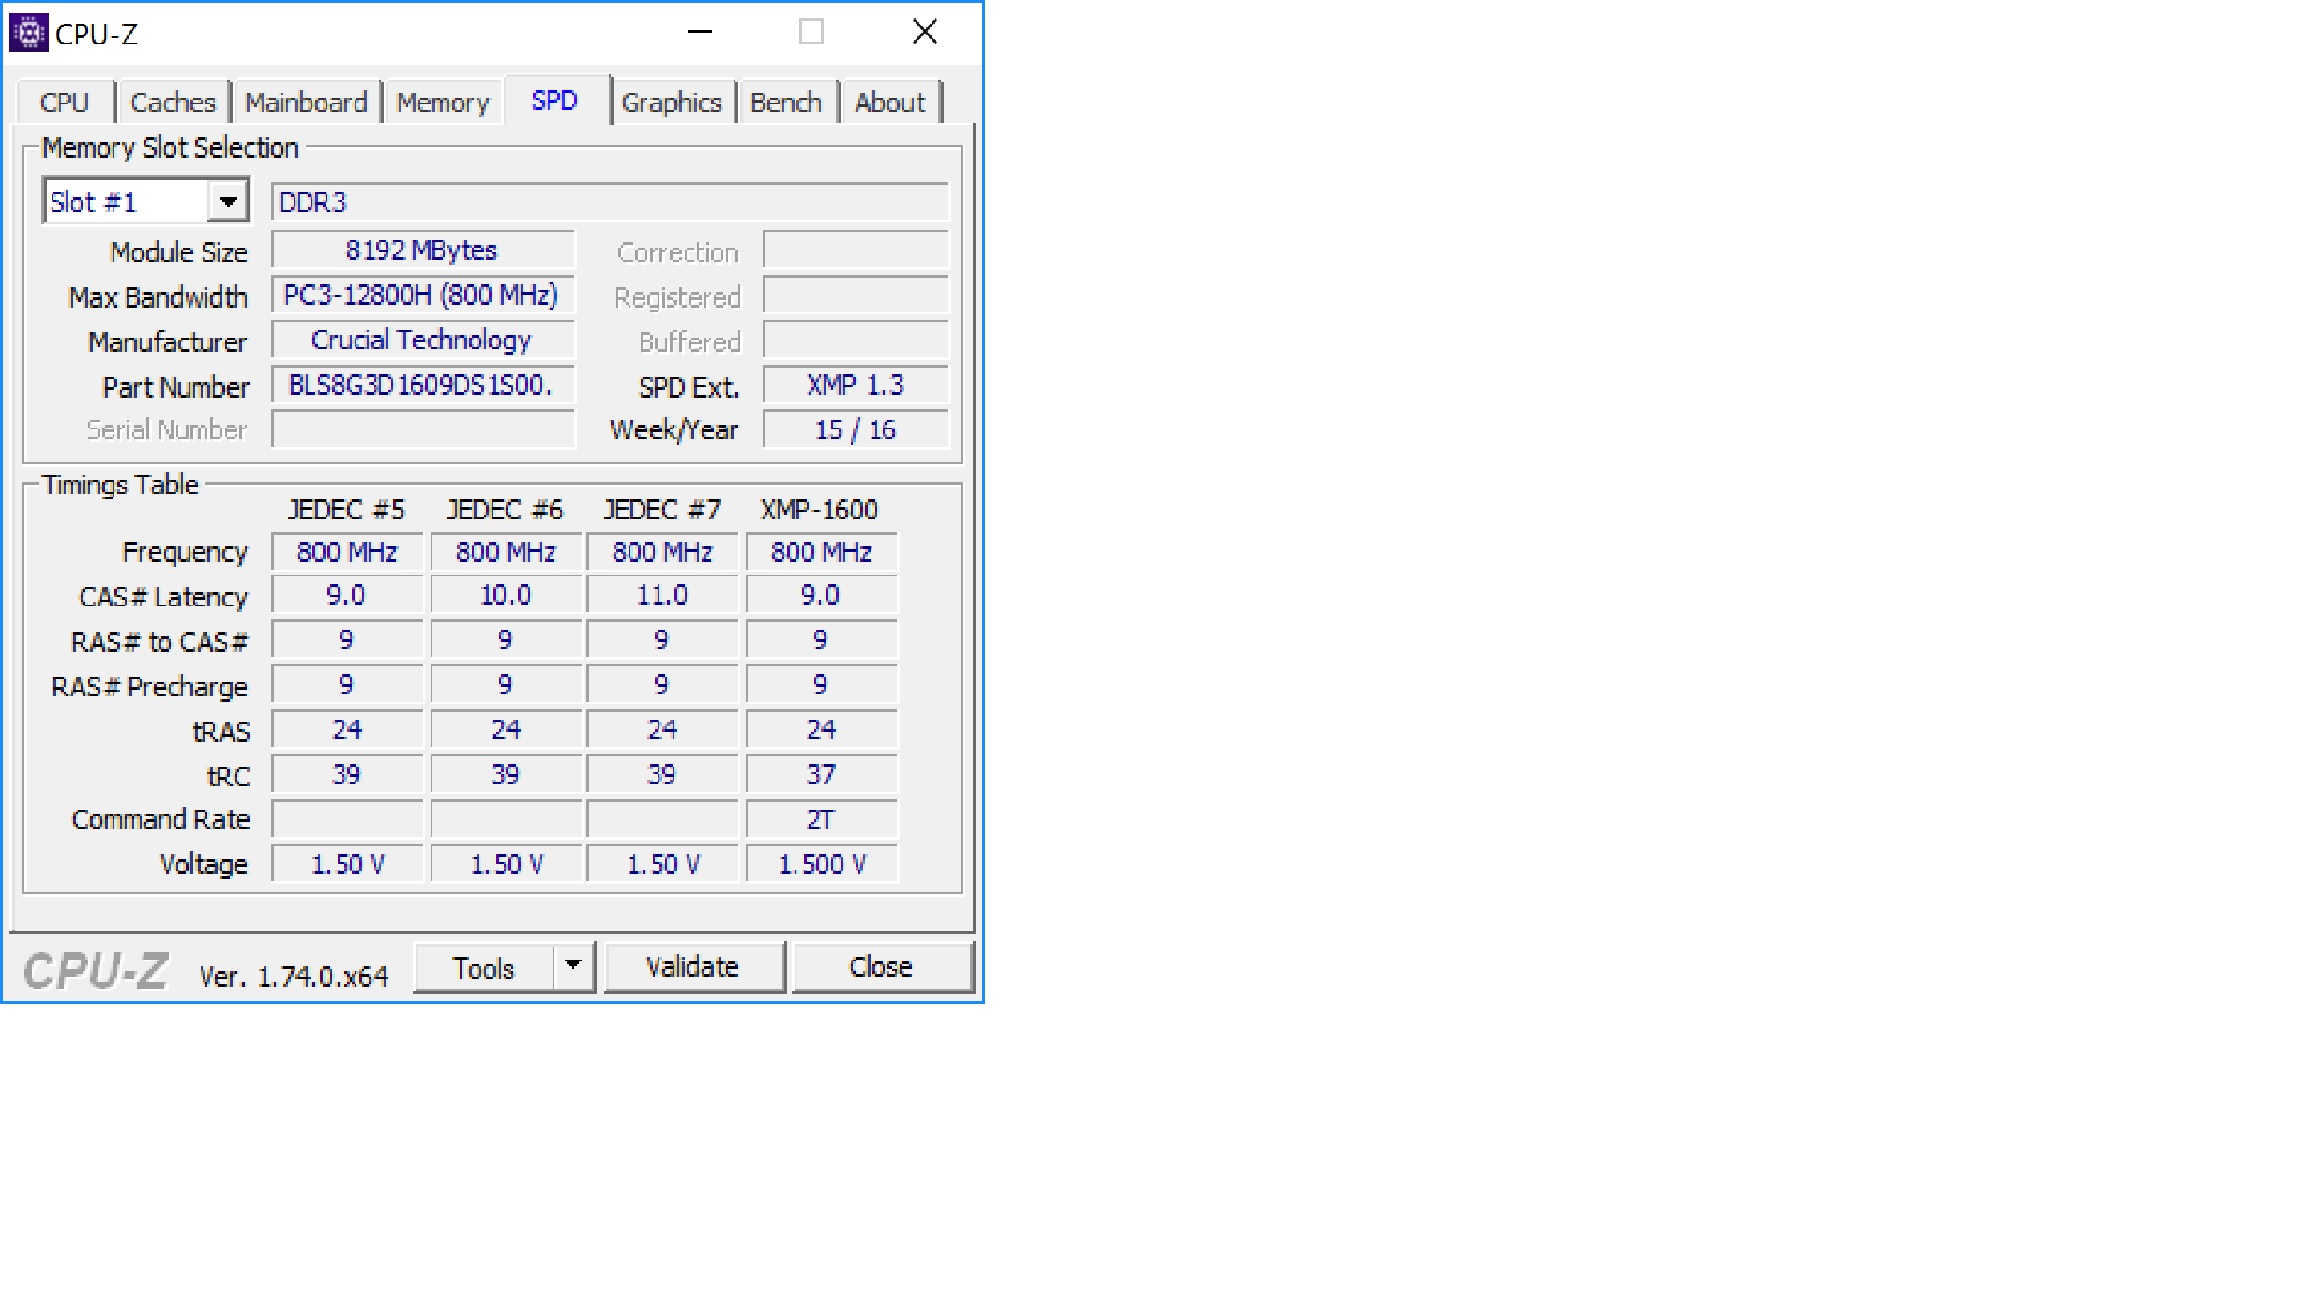Click the Manufacturer Crucial Technology field
Image resolution: width=2304 pixels, height=1296 pixels.
pos(422,340)
